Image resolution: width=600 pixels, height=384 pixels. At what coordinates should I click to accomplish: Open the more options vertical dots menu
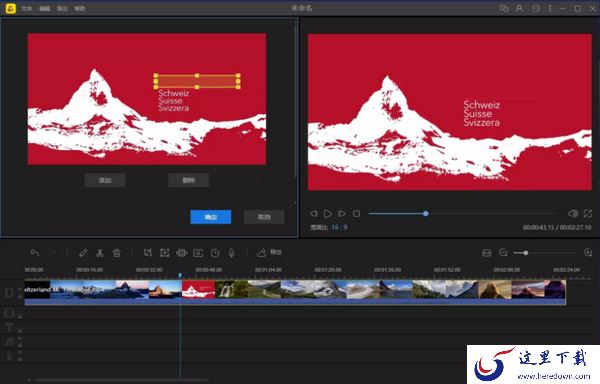(x=550, y=8)
